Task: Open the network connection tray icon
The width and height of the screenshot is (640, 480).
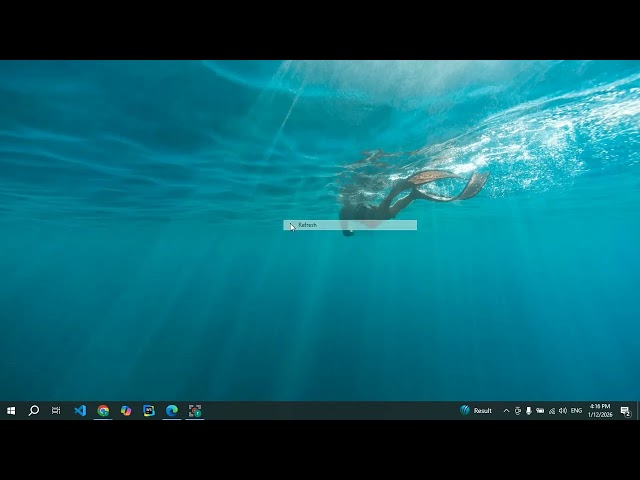Action: point(552,411)
